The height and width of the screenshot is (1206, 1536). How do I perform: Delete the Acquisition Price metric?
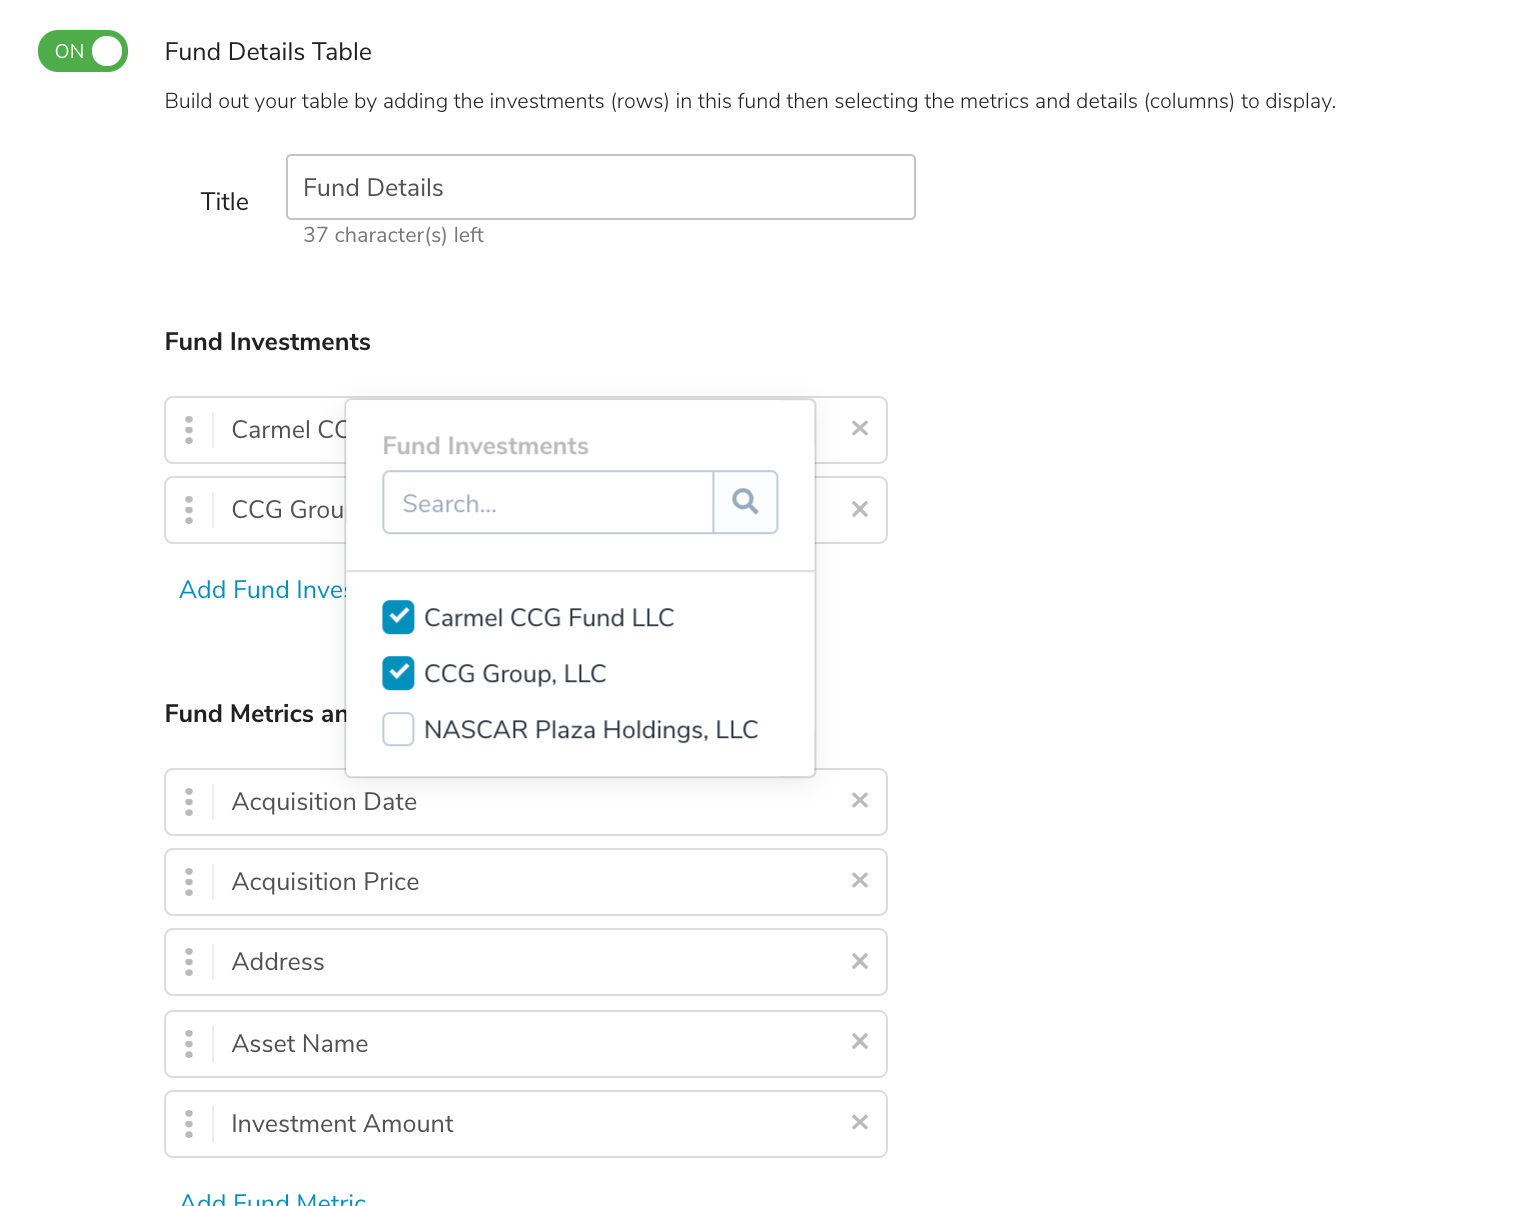click(x=859, y=881)
